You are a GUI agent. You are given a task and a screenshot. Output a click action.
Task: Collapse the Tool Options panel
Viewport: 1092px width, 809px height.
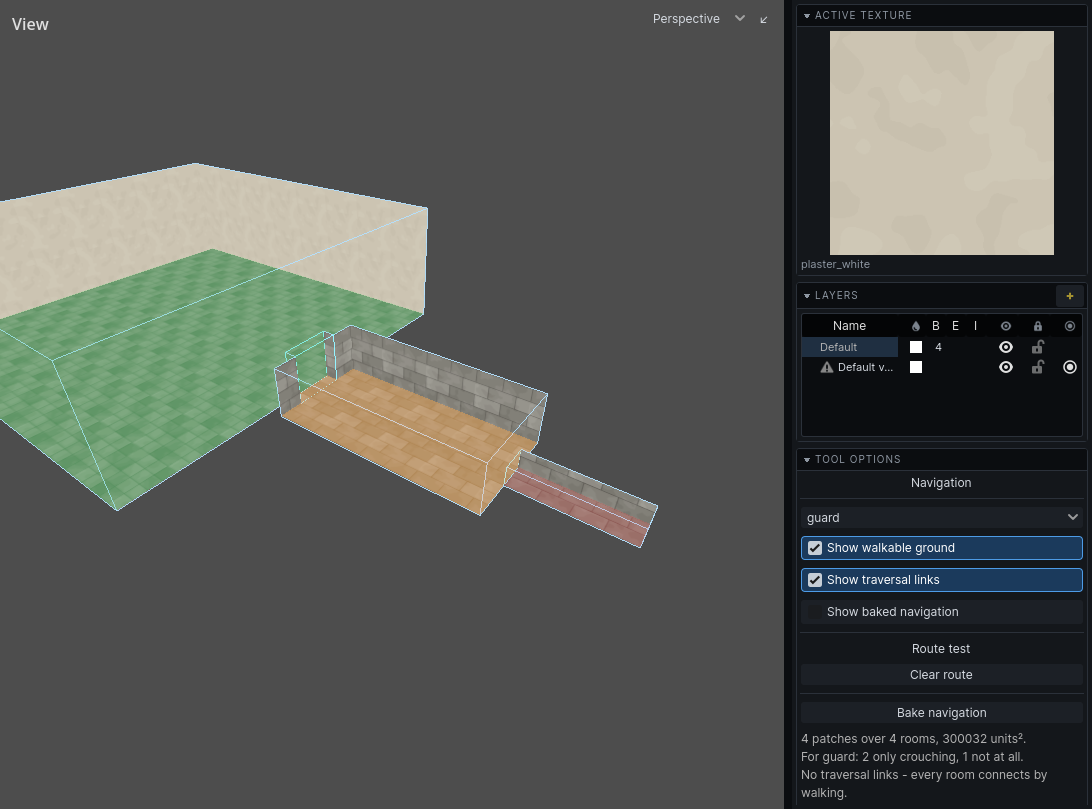click(x=807, y=460)
